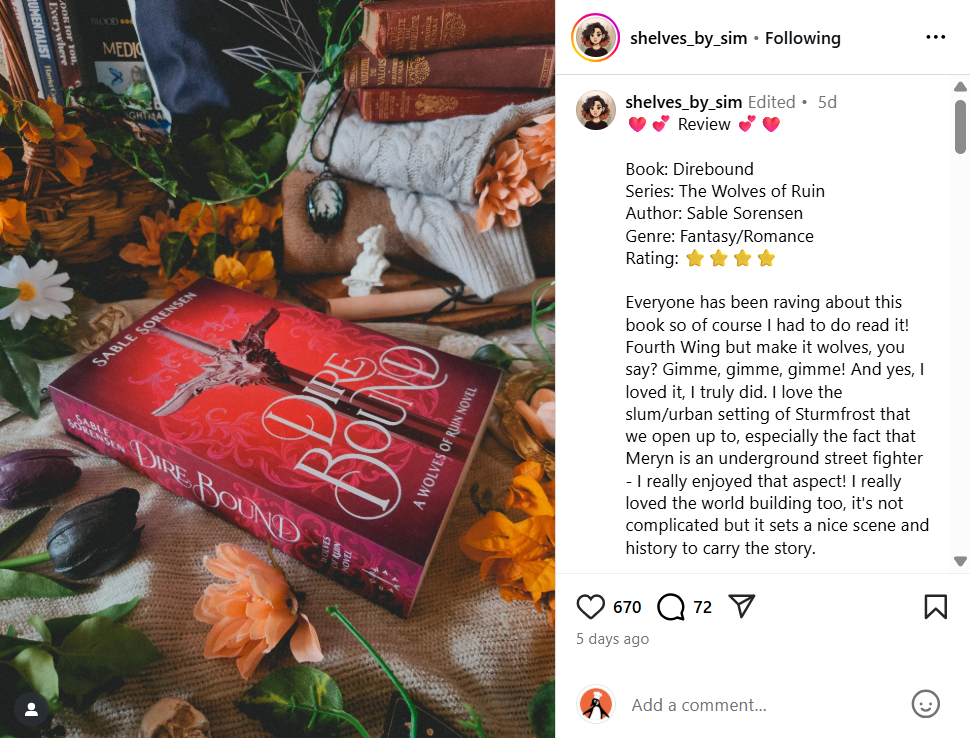Open emoji picker smiley icon
Image resolution: width=970 pixels, height=738 pixels.
tap(925, 704)
